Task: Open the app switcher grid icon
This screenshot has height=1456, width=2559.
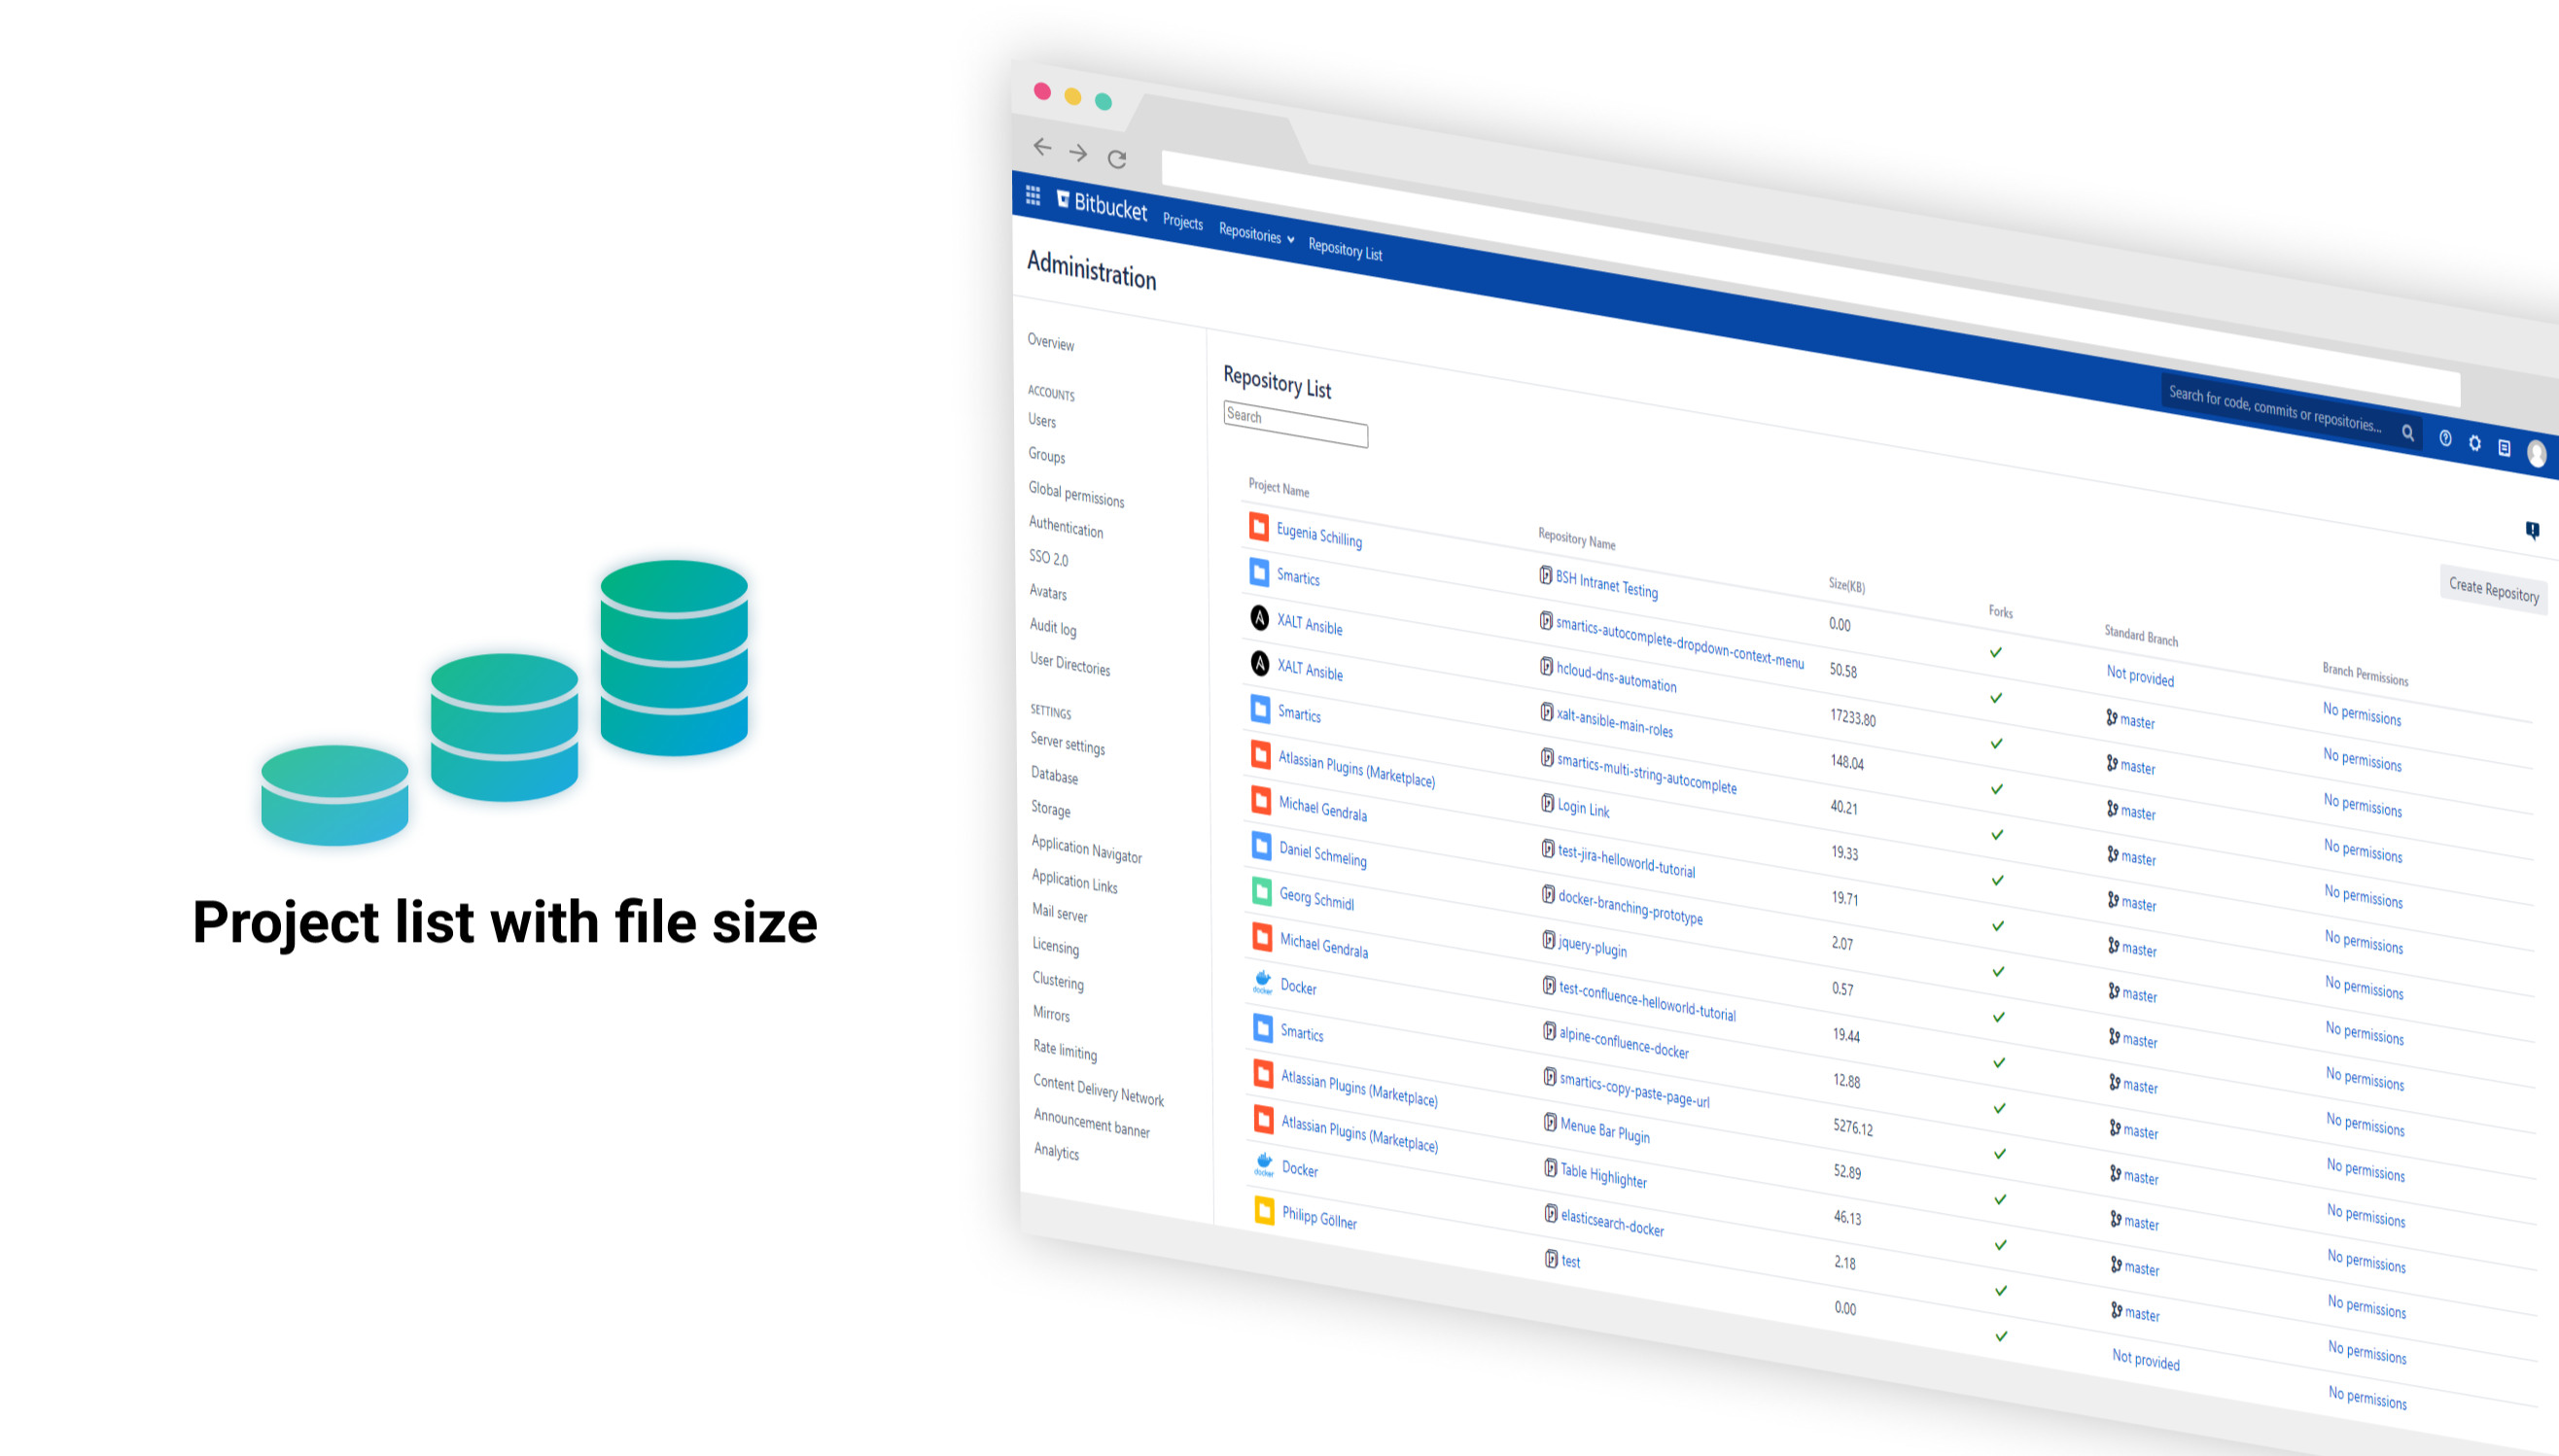Action: point(1033,195)
